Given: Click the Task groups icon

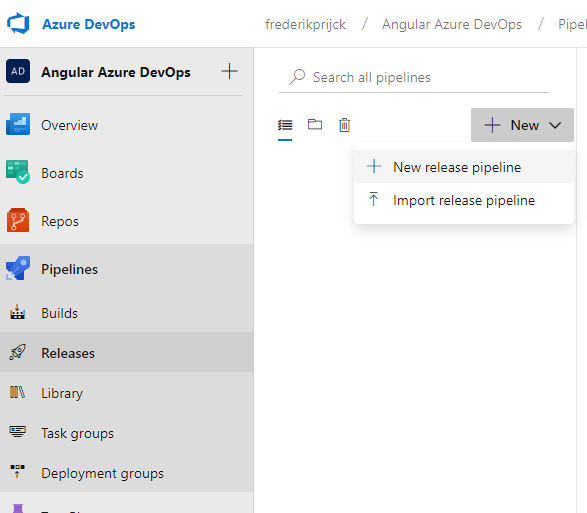Looking at the screenshot, I should tap(17, 432).
